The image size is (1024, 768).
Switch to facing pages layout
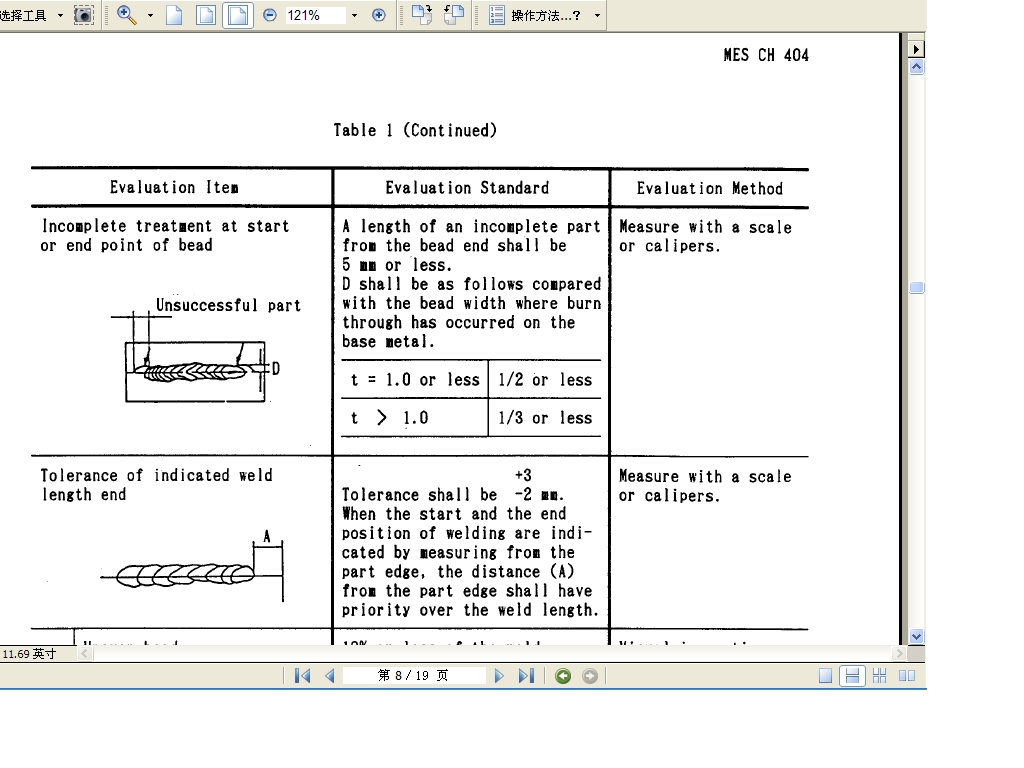tap(907, 676)
